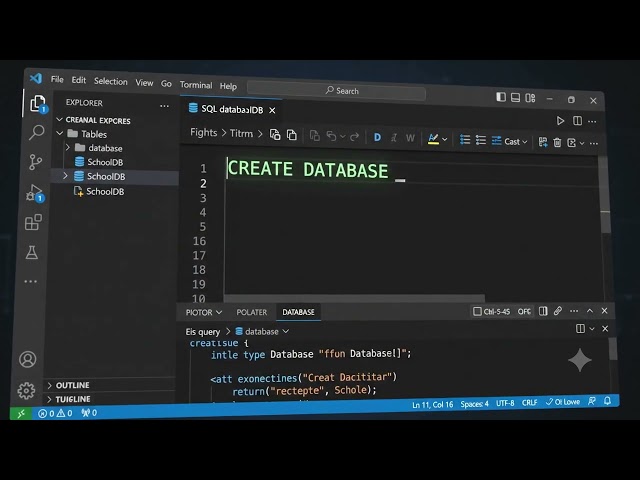Run the SQL query with play icon
Image resolution: width=640 pixels, height=480 pixels.
[x=560, y=120]
